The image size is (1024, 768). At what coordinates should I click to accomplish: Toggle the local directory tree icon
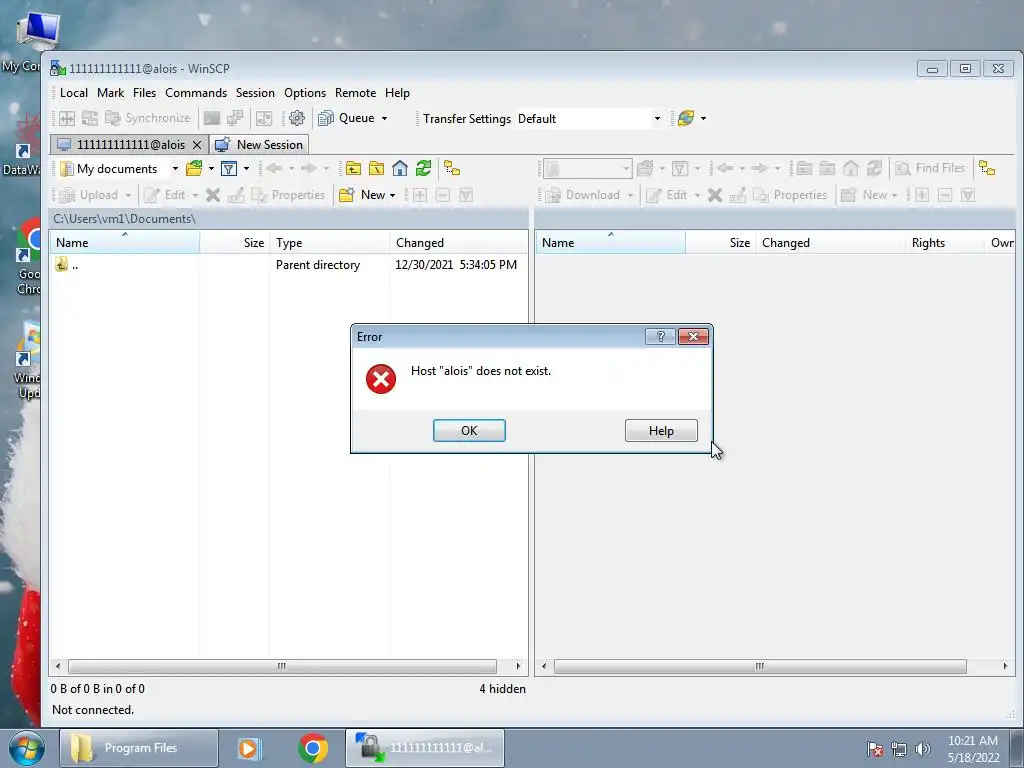[x=452, y=168]
